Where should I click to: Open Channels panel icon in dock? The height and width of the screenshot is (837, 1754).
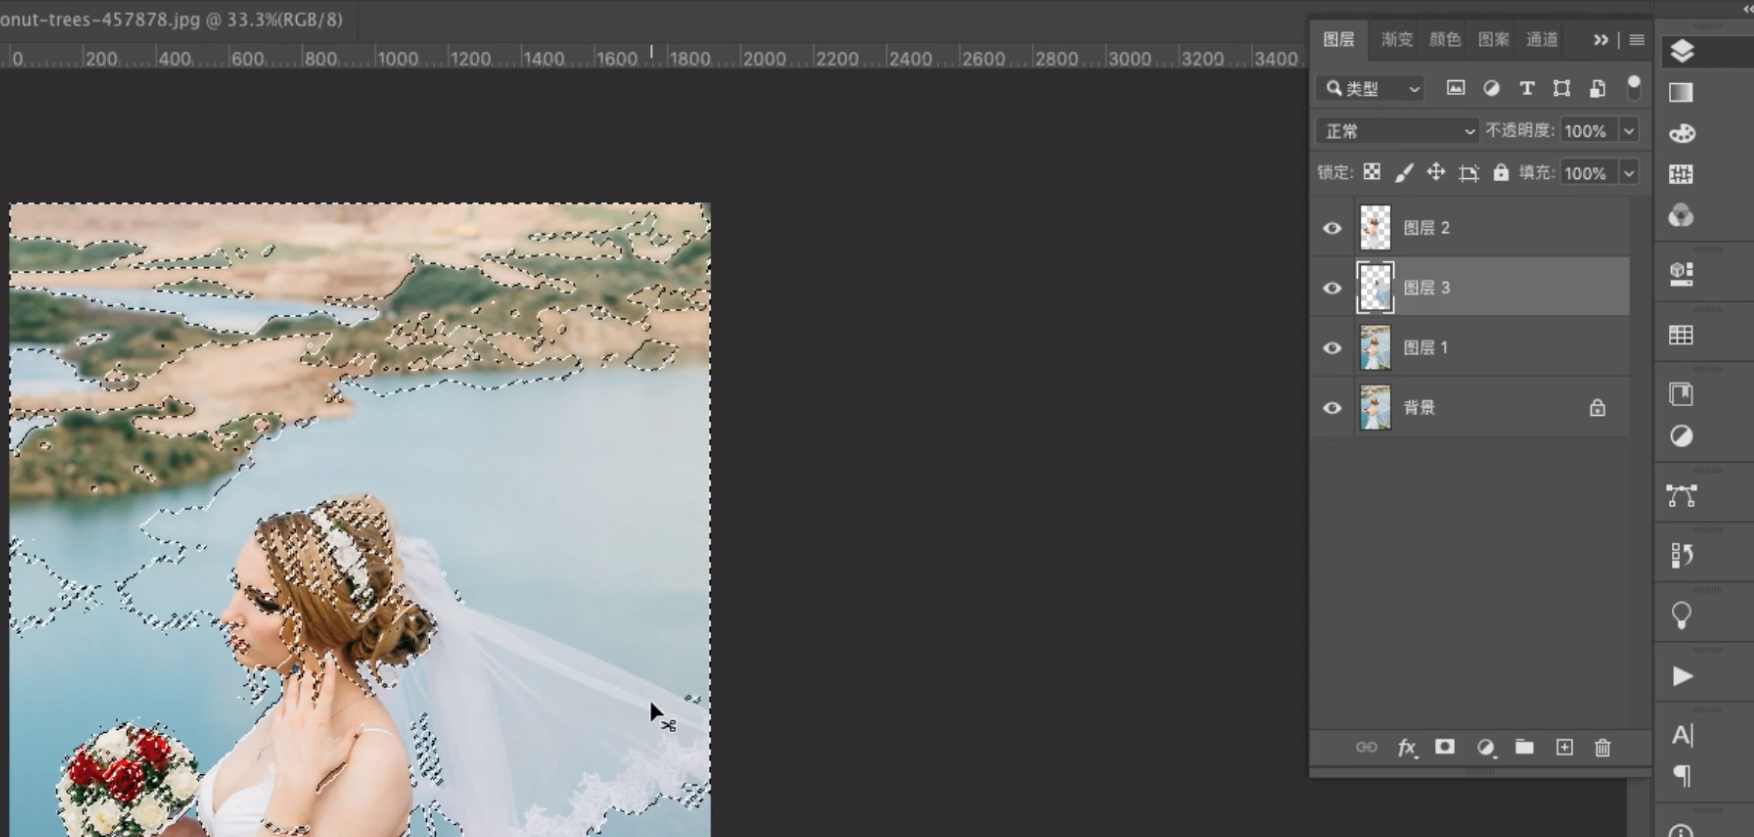[1681, 215]
